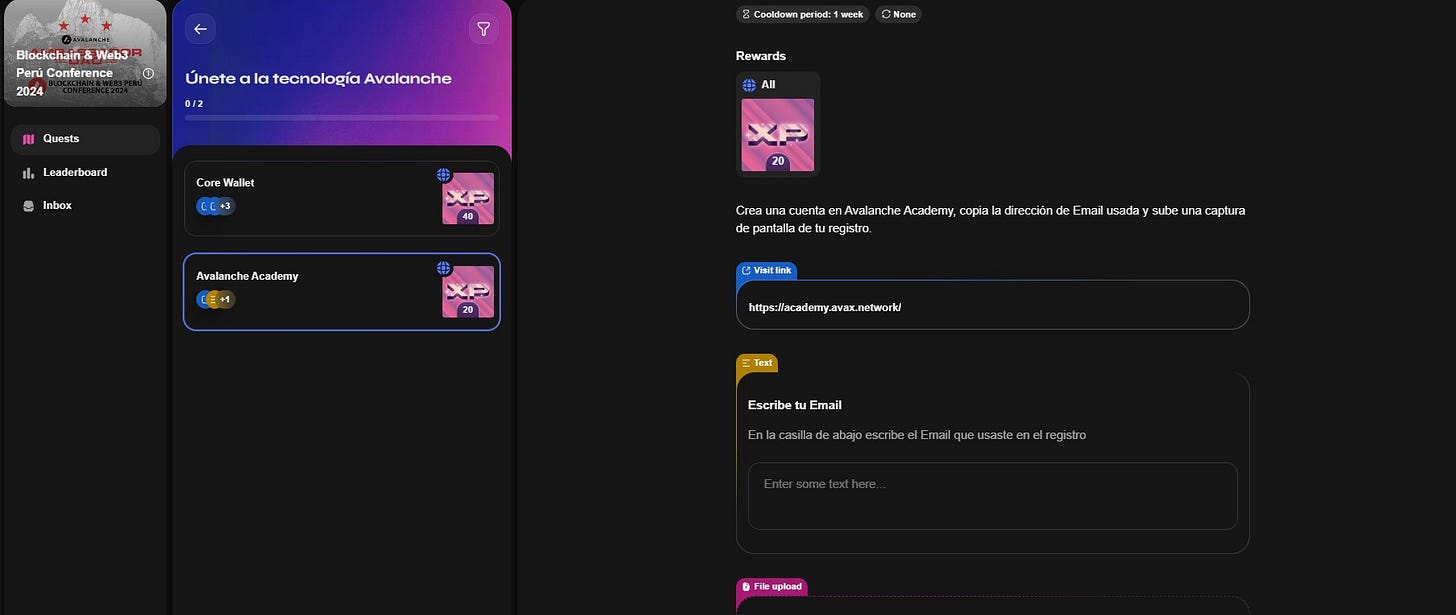Image resolution: width=1456 pixels, height=615 pixels.
Task: Select the Core Wallet quest card
Action: 342,198
